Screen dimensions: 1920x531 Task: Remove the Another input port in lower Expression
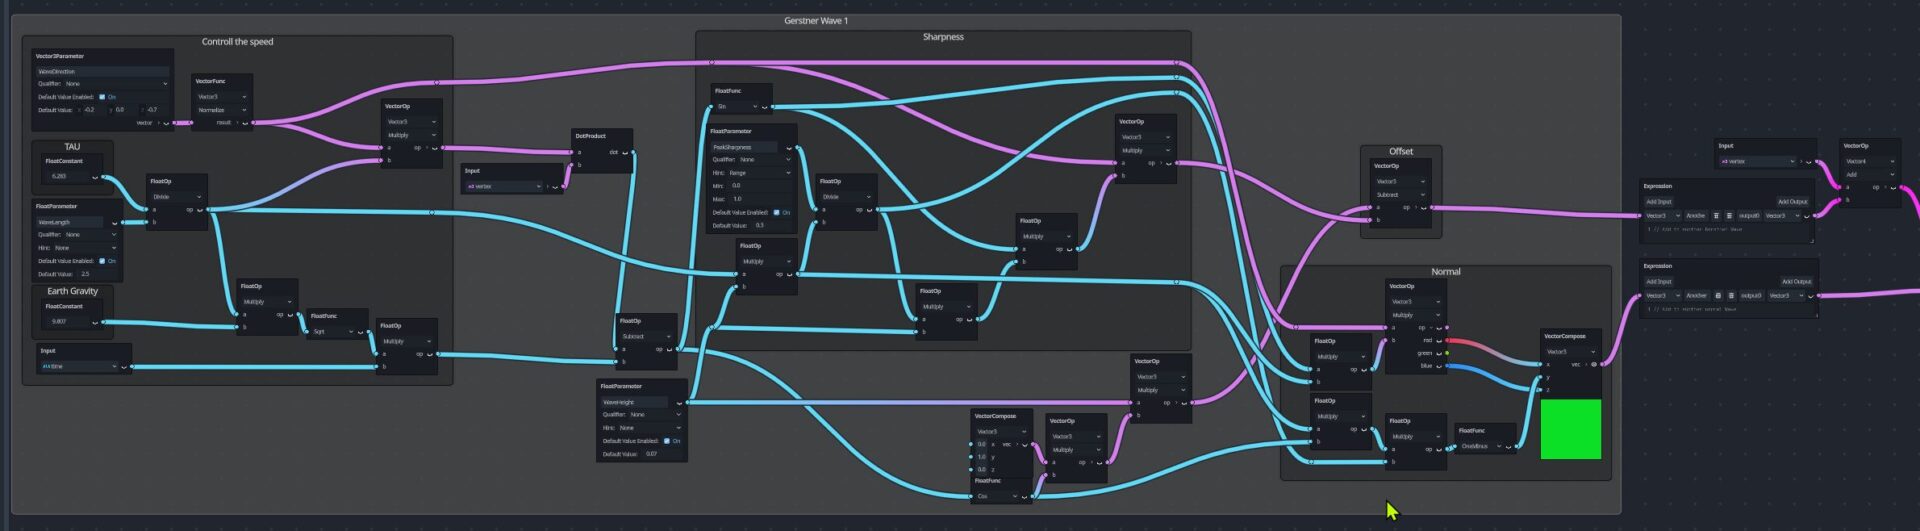coord(1718,295)
